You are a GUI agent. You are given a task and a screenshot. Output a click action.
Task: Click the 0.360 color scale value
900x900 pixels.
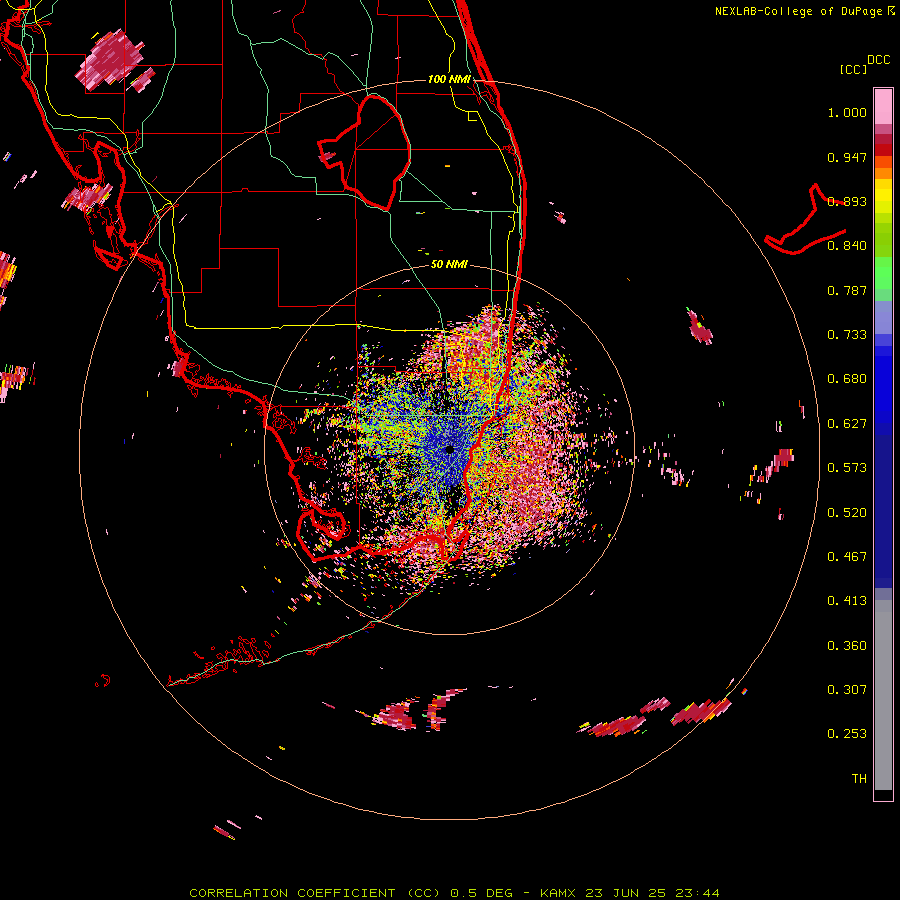point(847,646)
